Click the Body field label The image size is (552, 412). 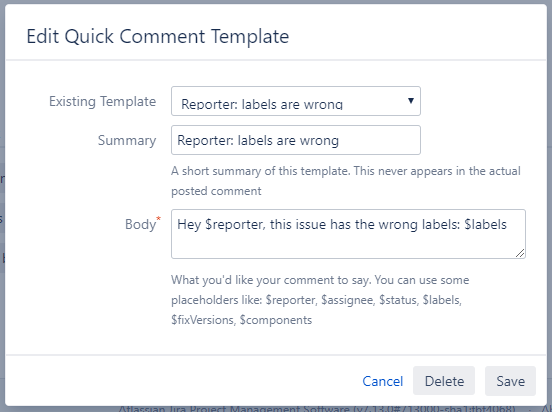pos(140,224)
